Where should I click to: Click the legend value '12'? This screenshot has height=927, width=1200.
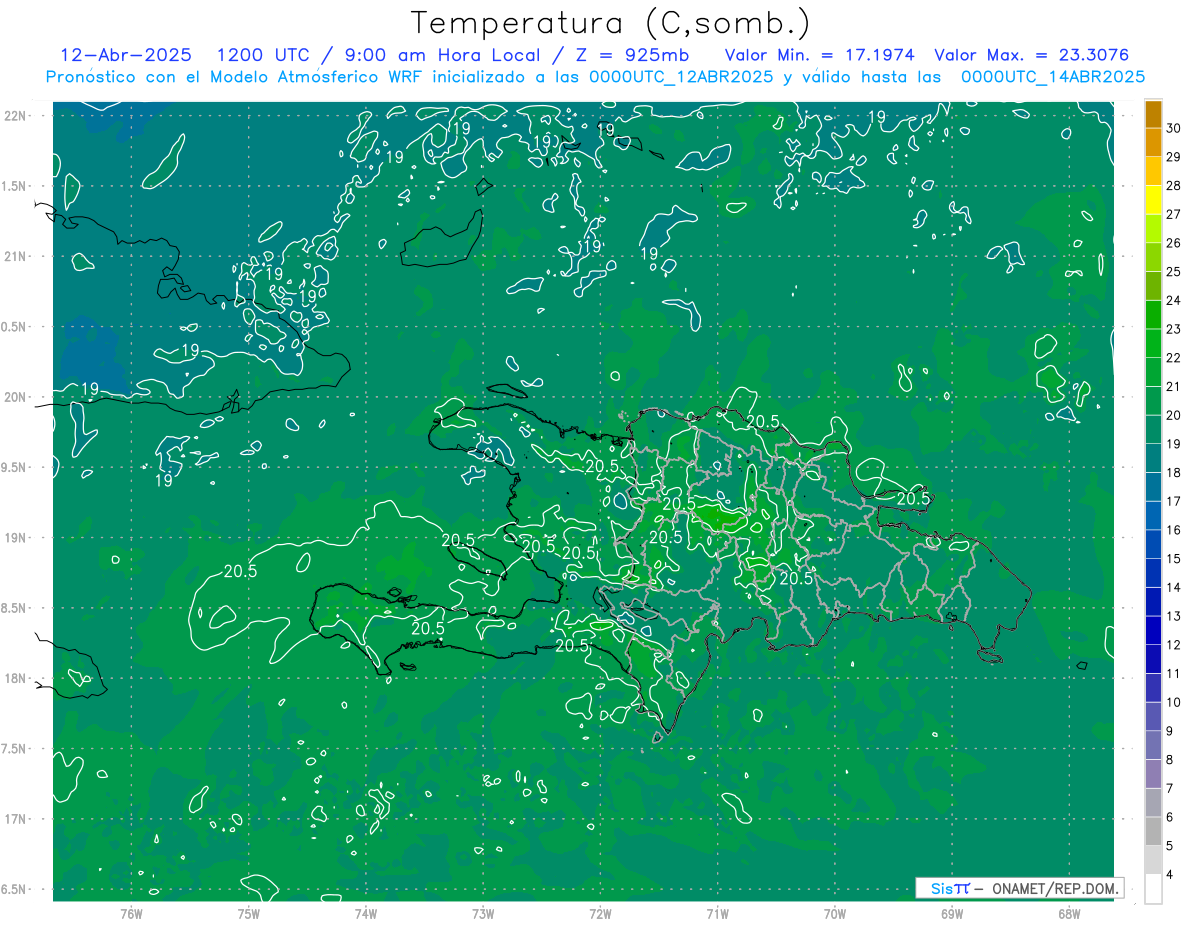[x=1174, y=645]
